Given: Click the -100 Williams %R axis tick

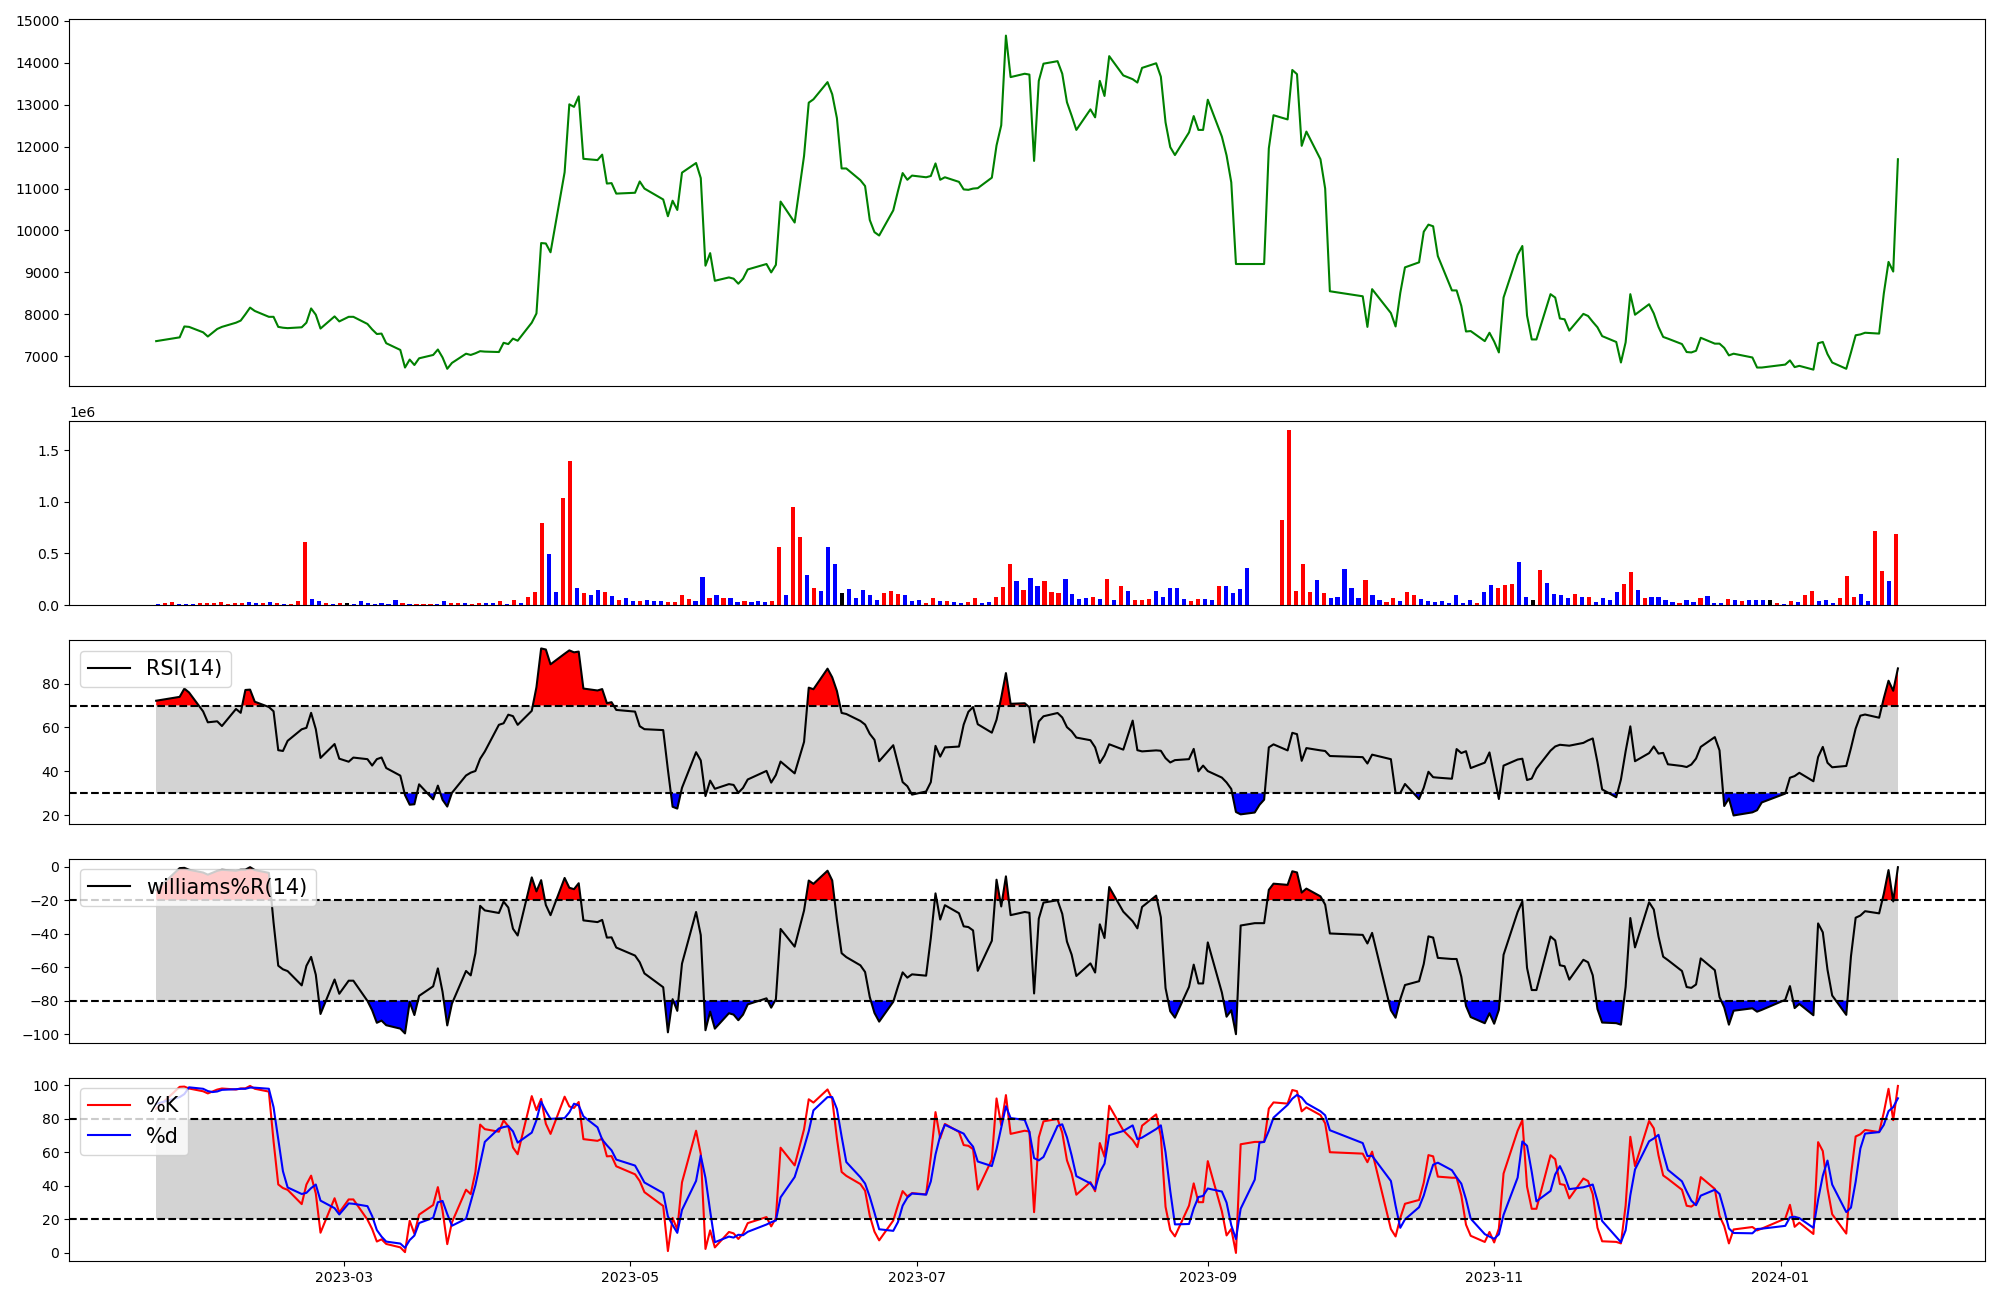Looking at the screenshot, I should [x=40, y=1035].
